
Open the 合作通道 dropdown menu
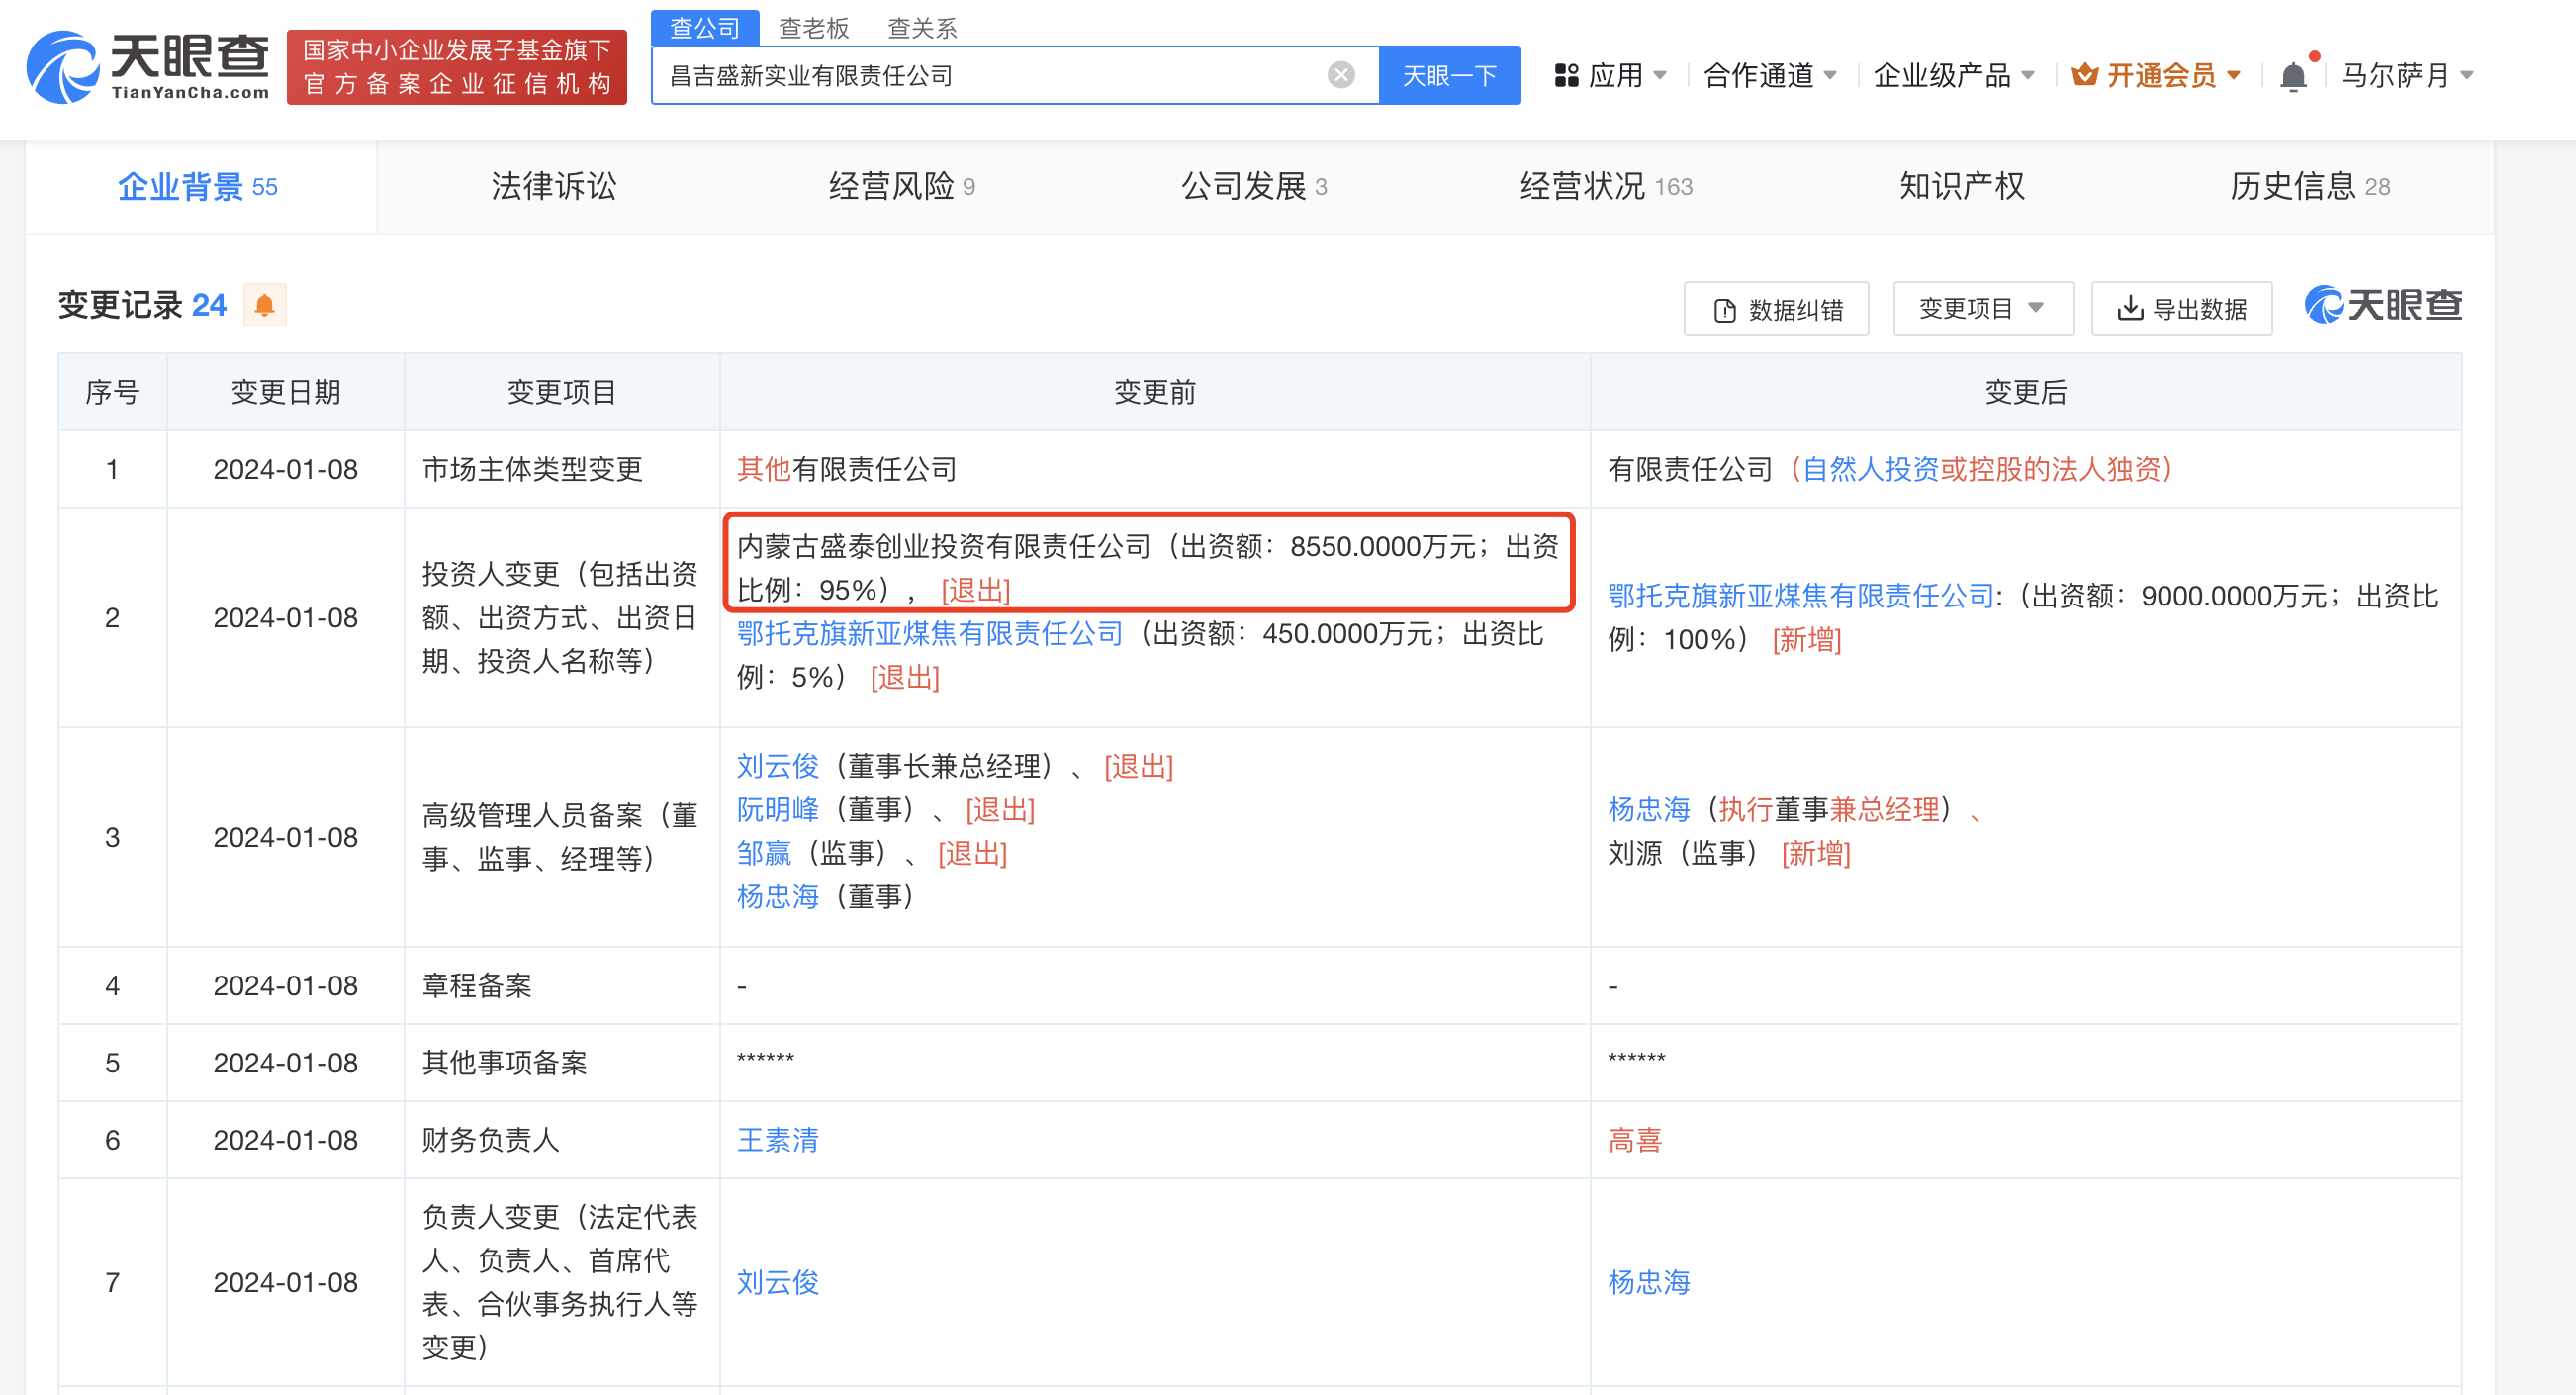click(1769, 75)
